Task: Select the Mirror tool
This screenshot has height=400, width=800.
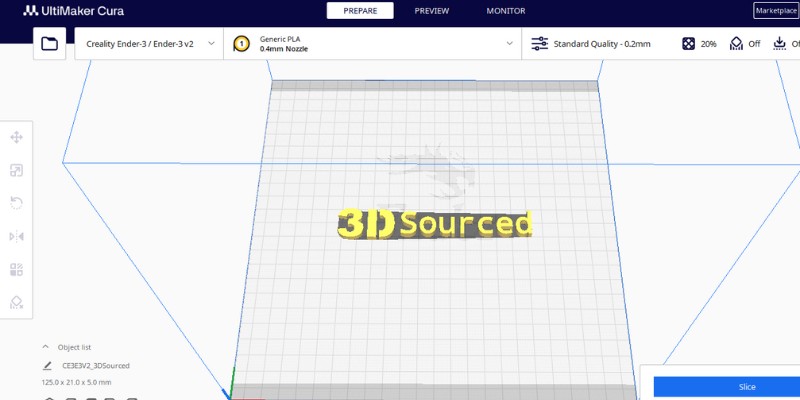Action: tap(16, 237)
